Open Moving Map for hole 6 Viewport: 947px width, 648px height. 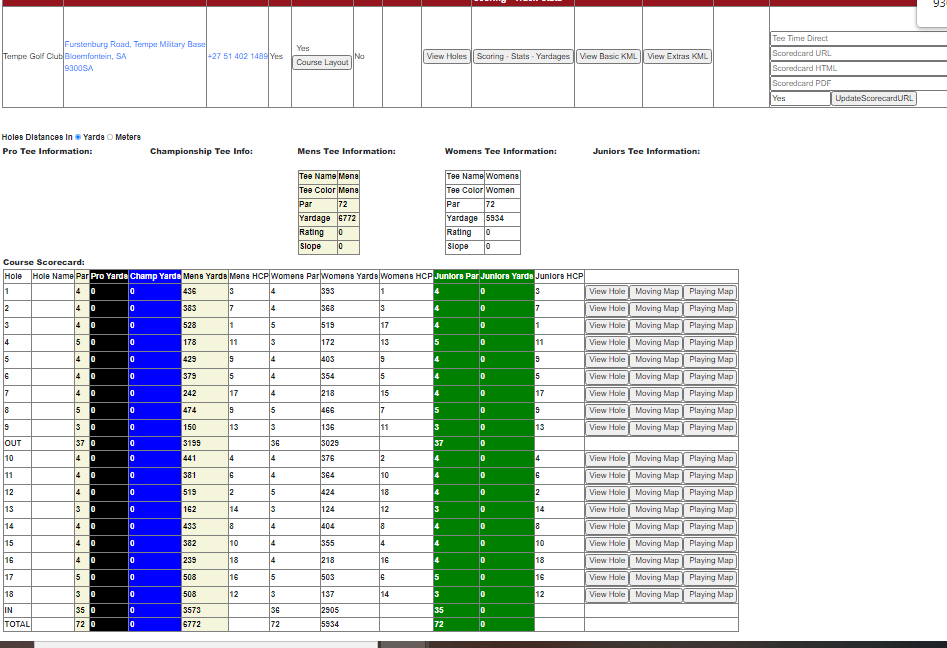tap(656, 376)
